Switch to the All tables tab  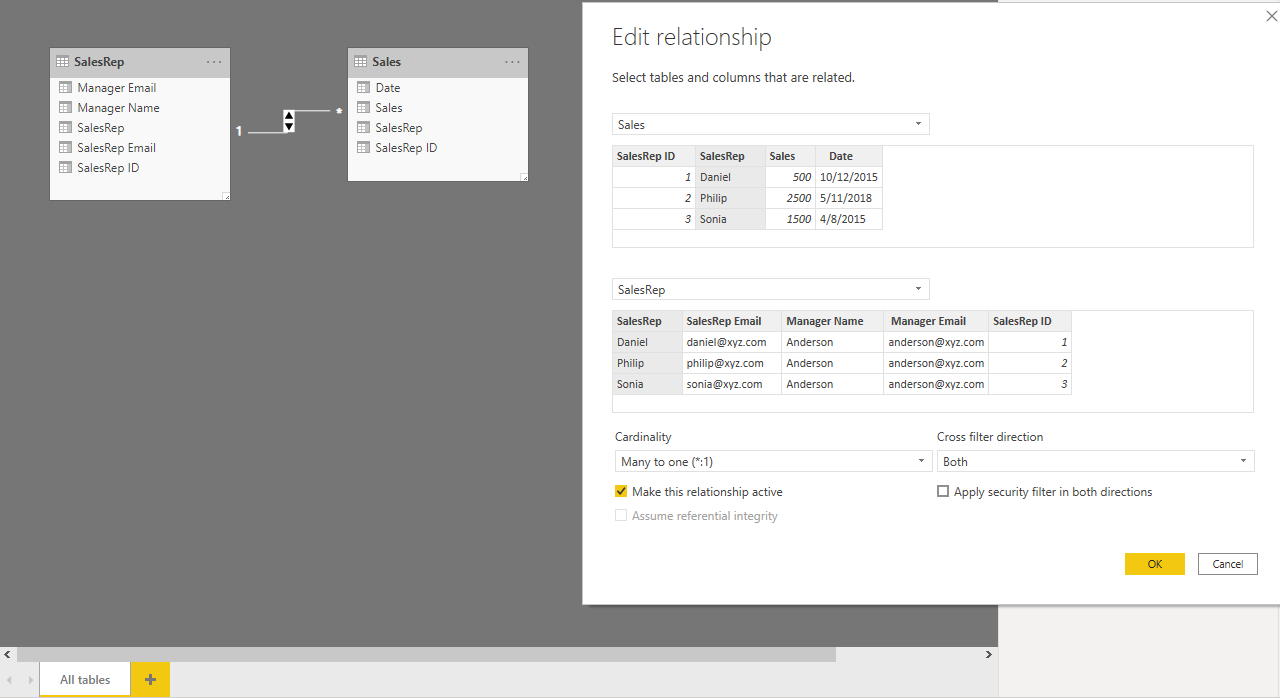[x=85, y=680]
